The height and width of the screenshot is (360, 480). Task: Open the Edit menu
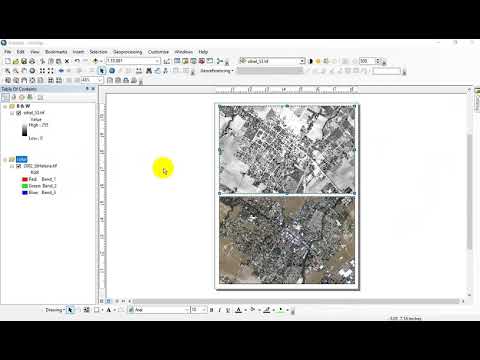21,52
